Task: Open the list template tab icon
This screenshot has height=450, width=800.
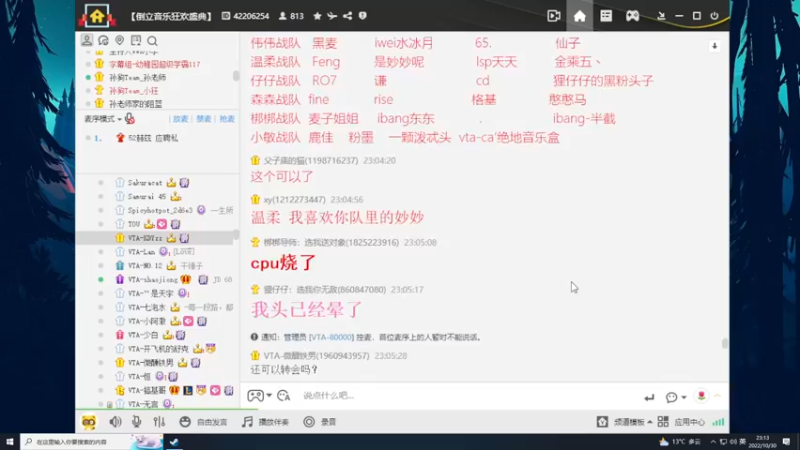Action: click(x=606, y=16)
